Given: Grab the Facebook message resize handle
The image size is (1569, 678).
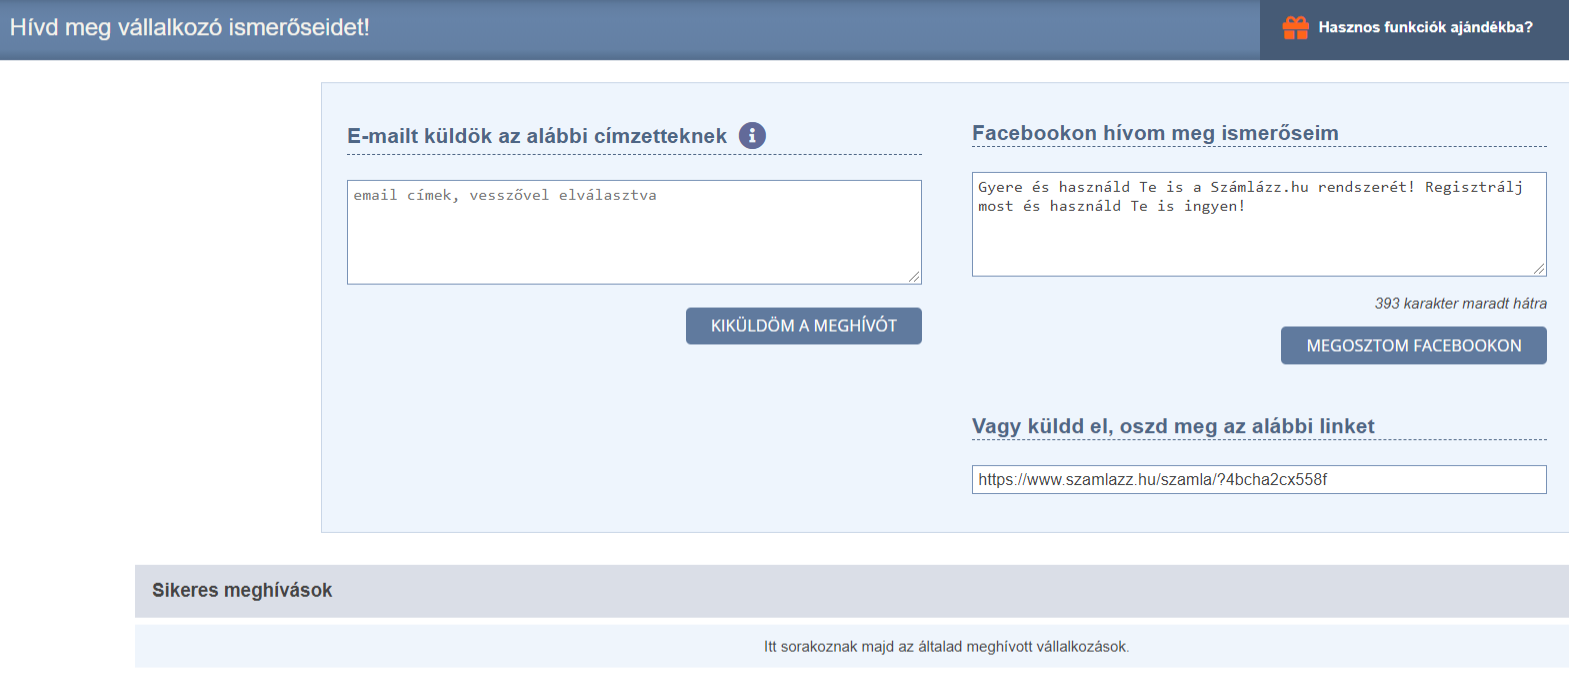Looking at the screenshot, I should [1539, 269].
